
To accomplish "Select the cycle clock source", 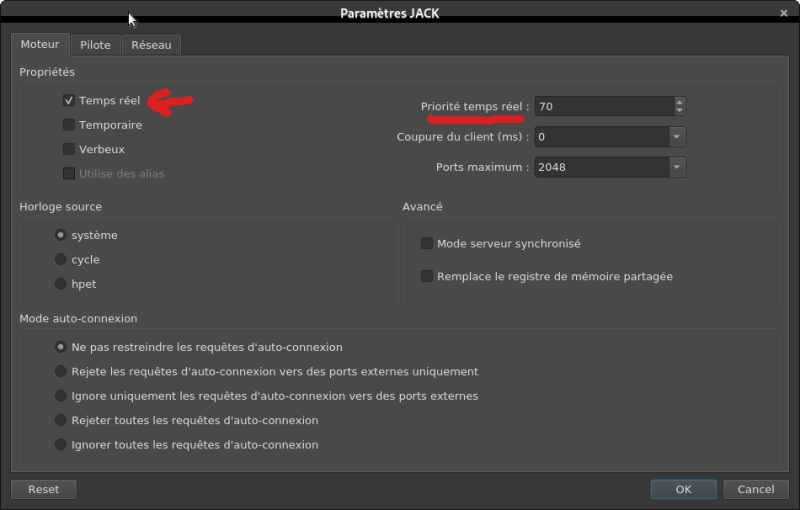I will [x=62, y=260].
